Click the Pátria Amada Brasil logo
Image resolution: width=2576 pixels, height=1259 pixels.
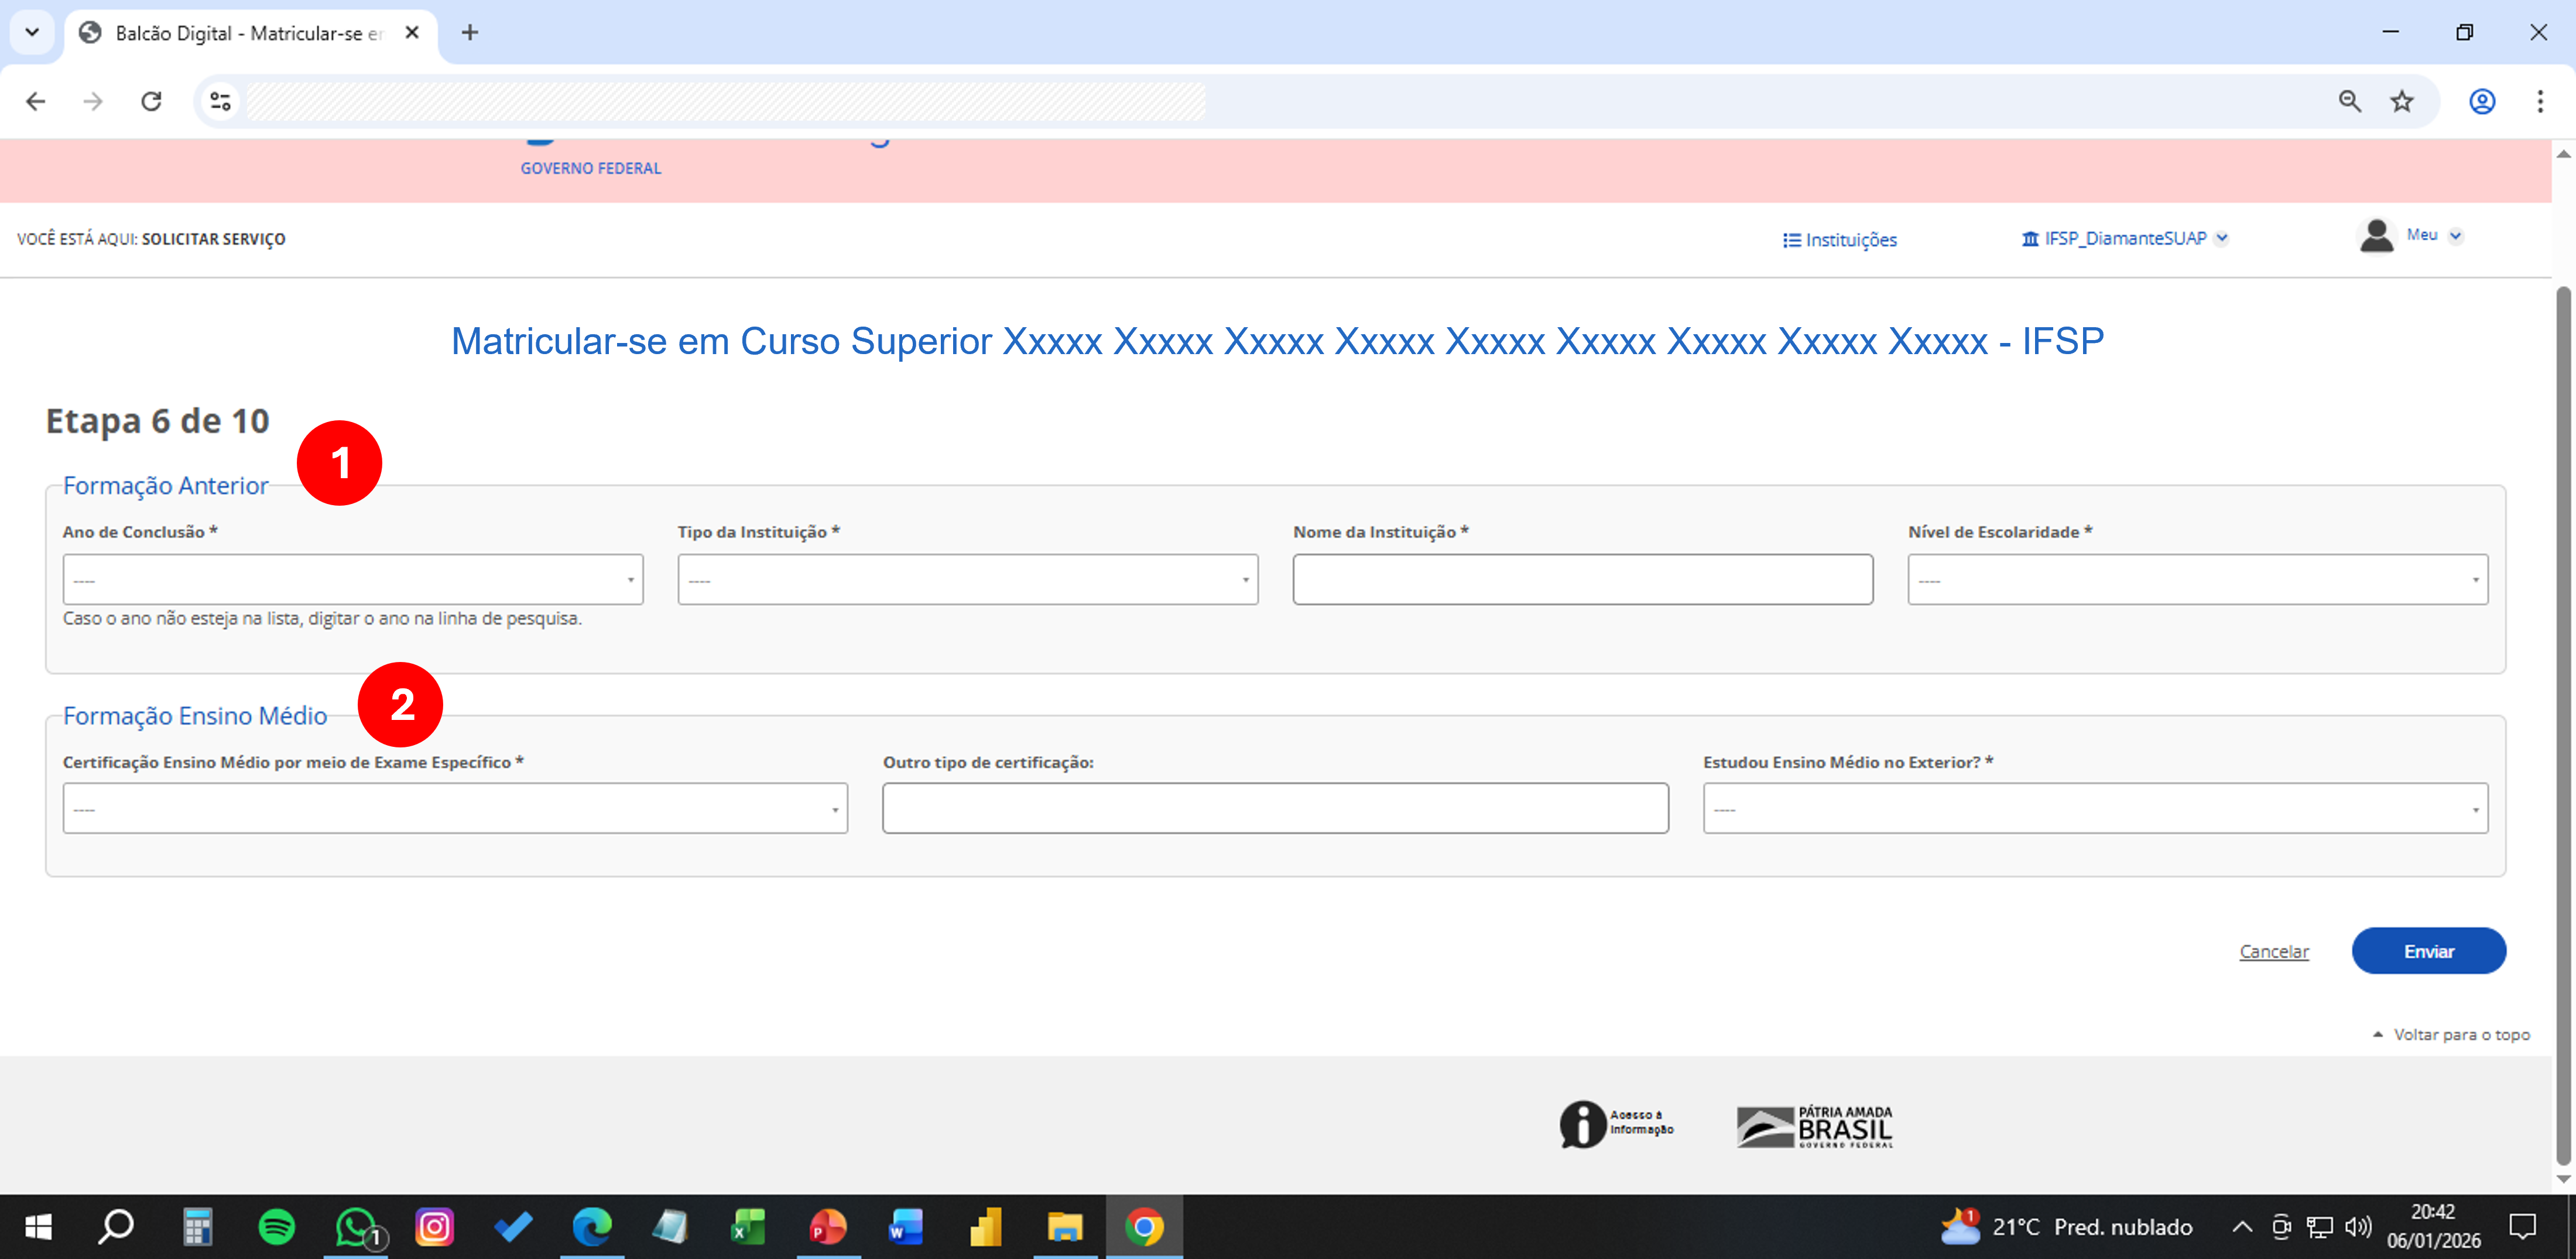click(x=1814, y=1126)
